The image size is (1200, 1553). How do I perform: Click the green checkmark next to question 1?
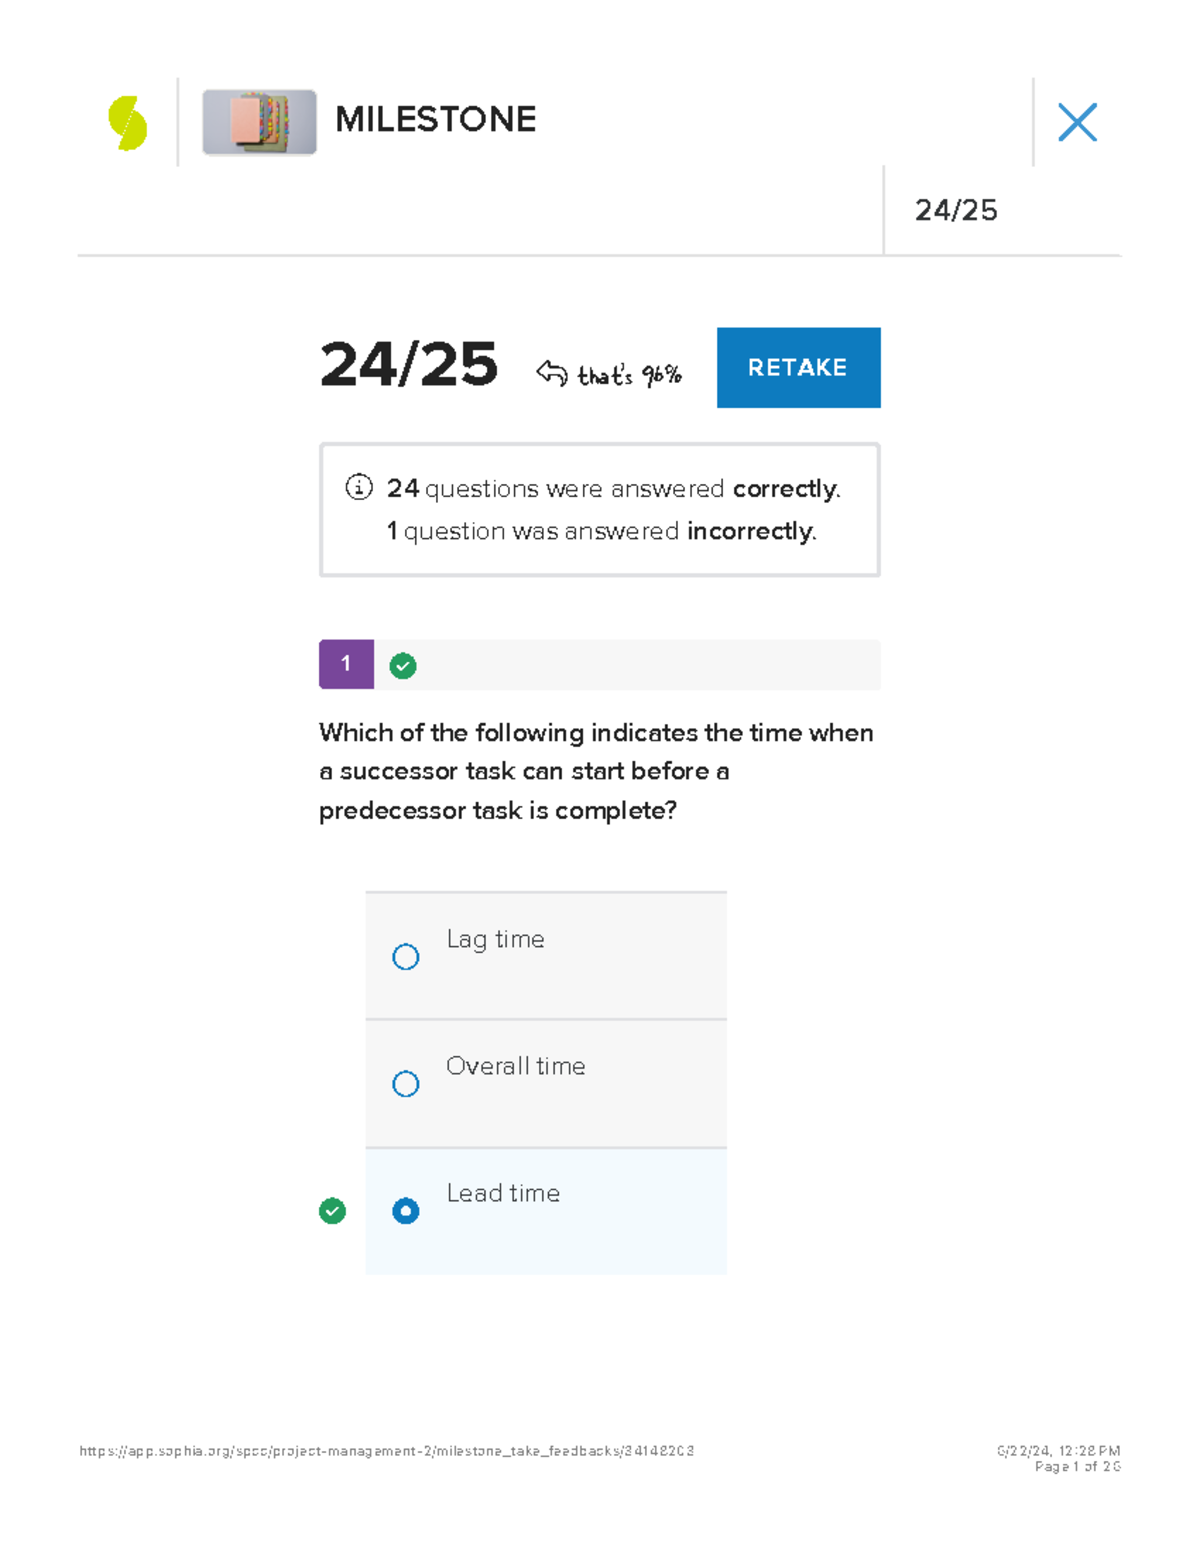tap(403, 664)
